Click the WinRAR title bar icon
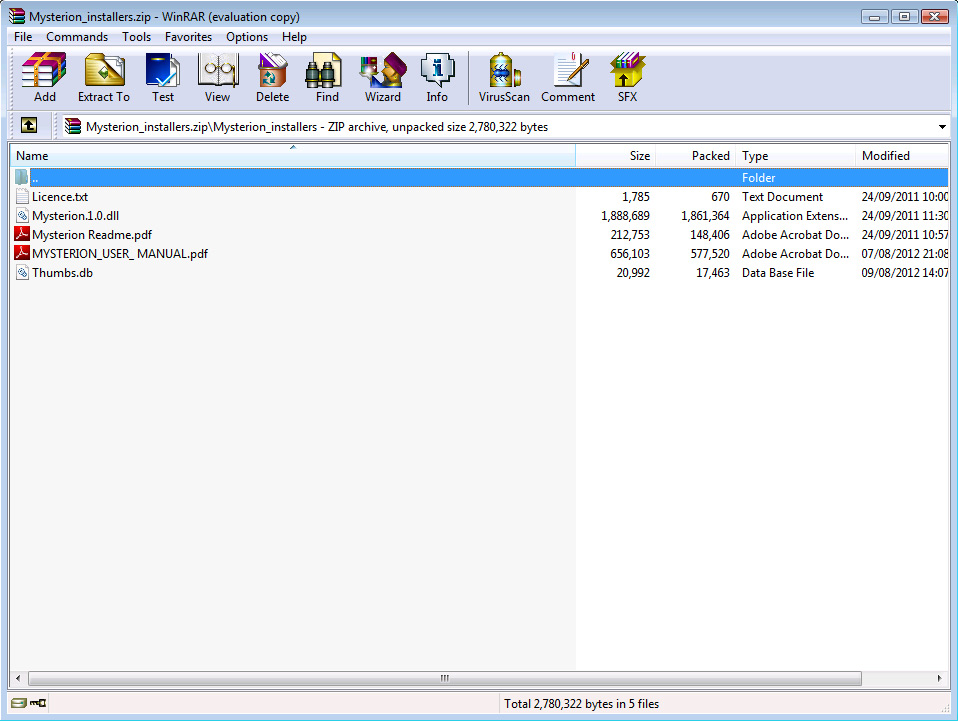958x721 pixels. (x=17, y=16)
